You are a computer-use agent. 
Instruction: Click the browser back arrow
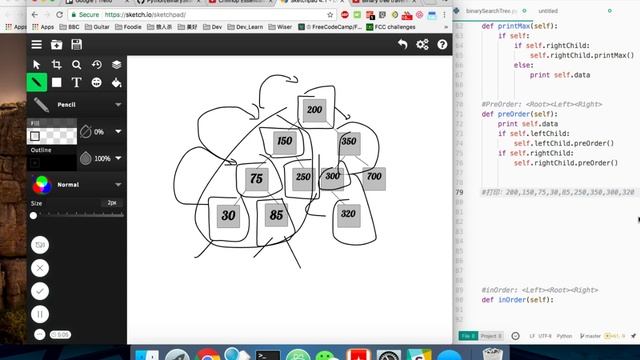pyautogui.click(x=35, y=15)
